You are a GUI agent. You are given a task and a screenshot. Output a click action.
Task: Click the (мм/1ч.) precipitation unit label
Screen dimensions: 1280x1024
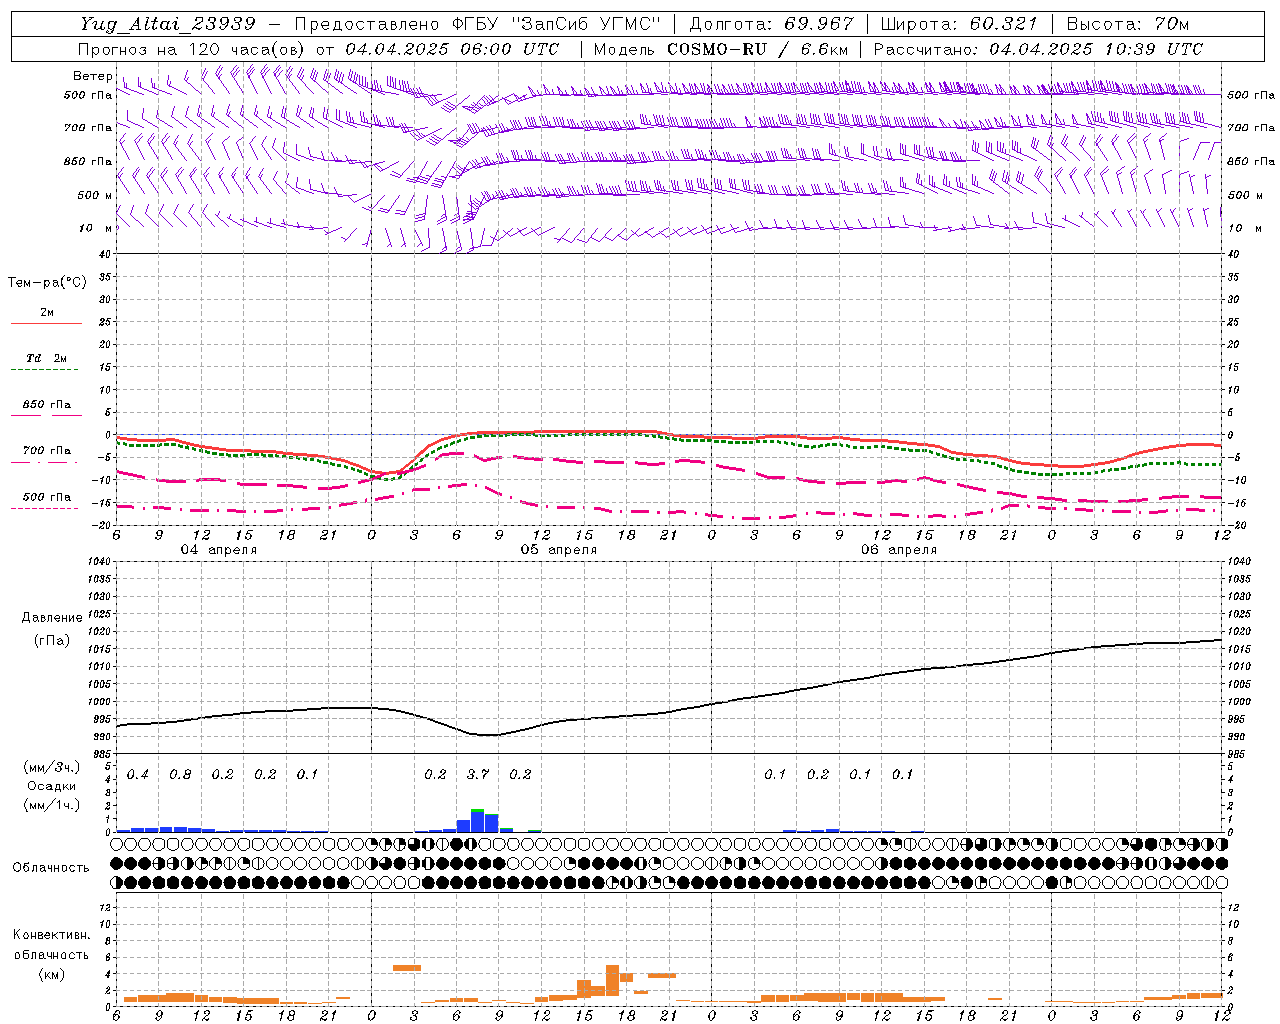point(50,804)
